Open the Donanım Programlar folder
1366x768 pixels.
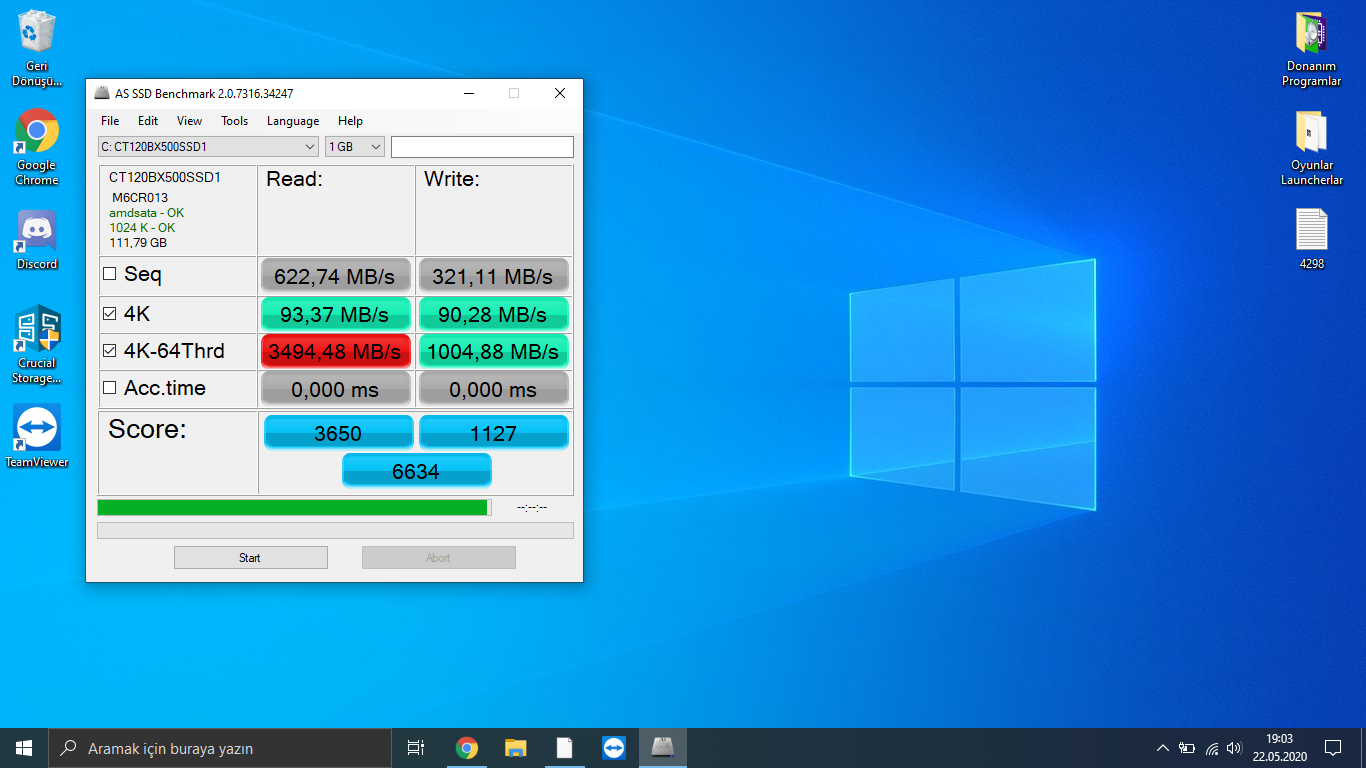(x=1311, y=49)
